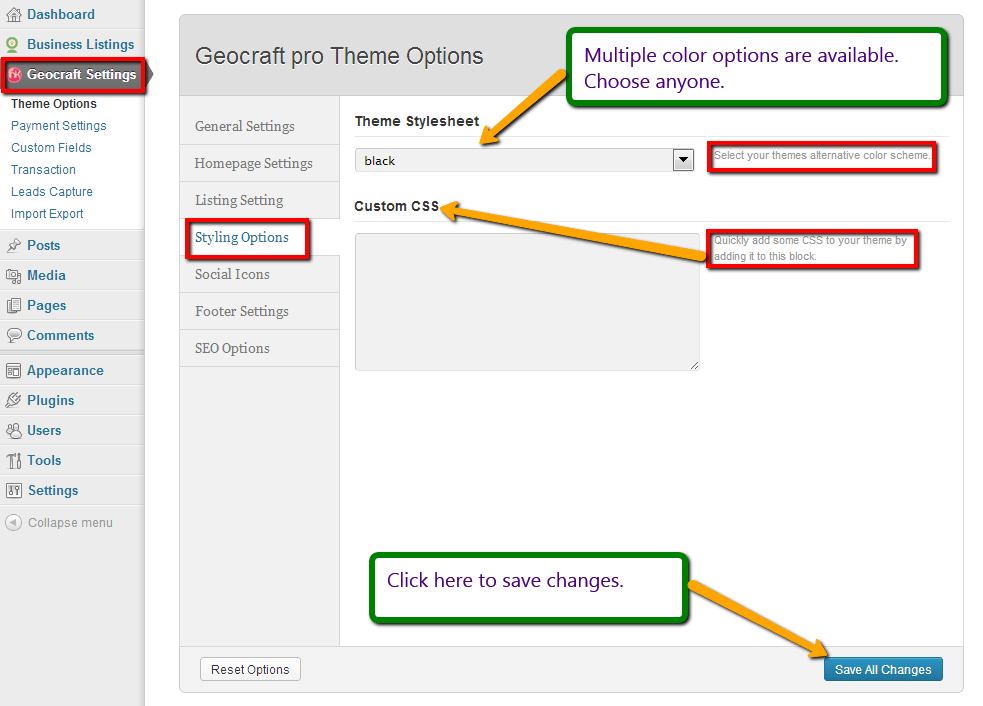
Task: Open Footer Settings tab
Action: 260,312
